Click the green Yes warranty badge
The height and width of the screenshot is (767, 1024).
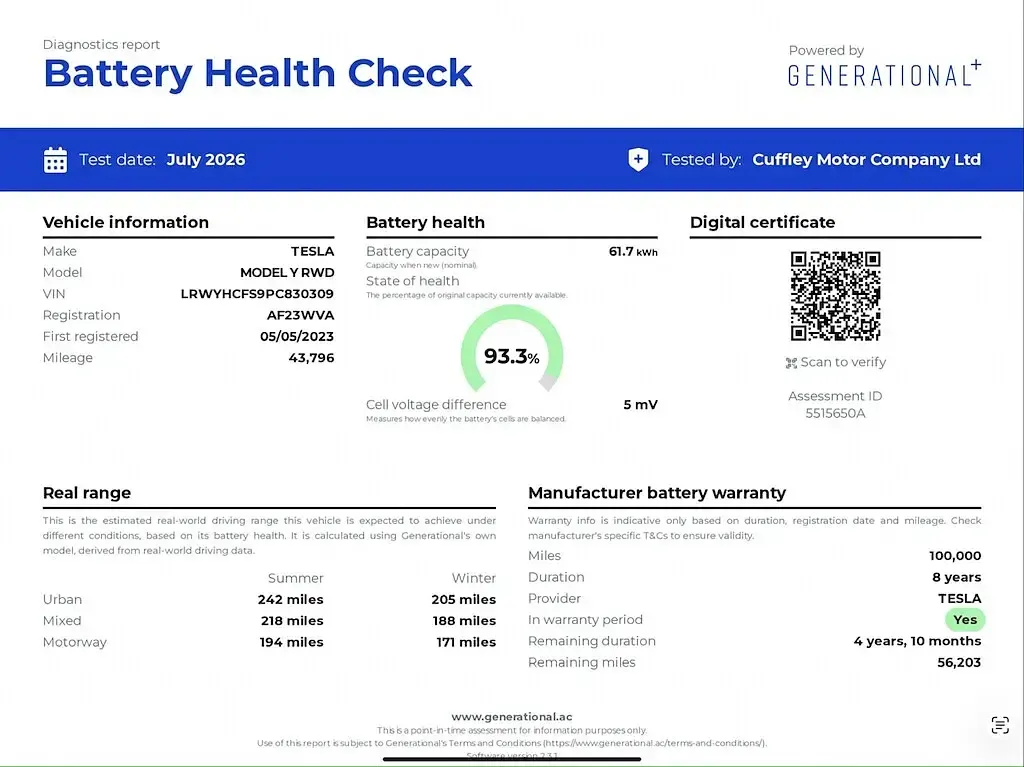pyautogui.click(x=965, y=619)
